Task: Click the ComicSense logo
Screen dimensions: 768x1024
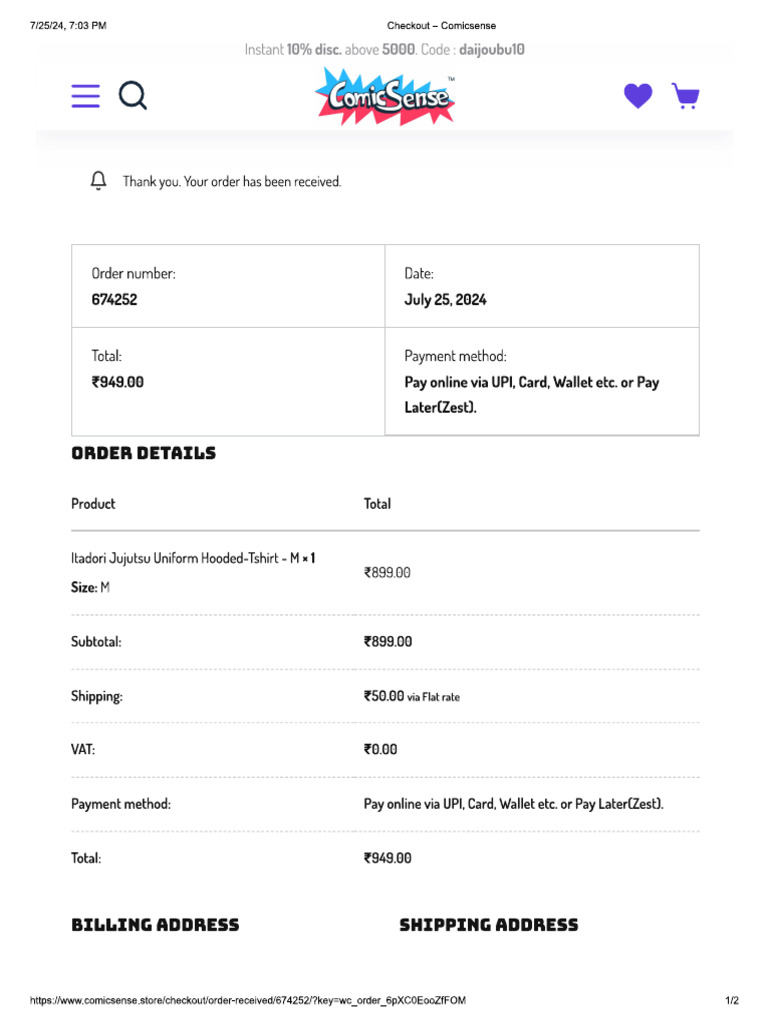Action: [x=385, y=97]
